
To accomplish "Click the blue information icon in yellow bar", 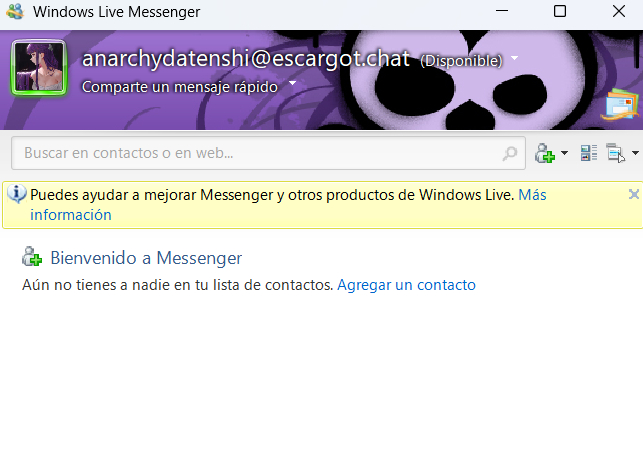I will tap(16, 195).
